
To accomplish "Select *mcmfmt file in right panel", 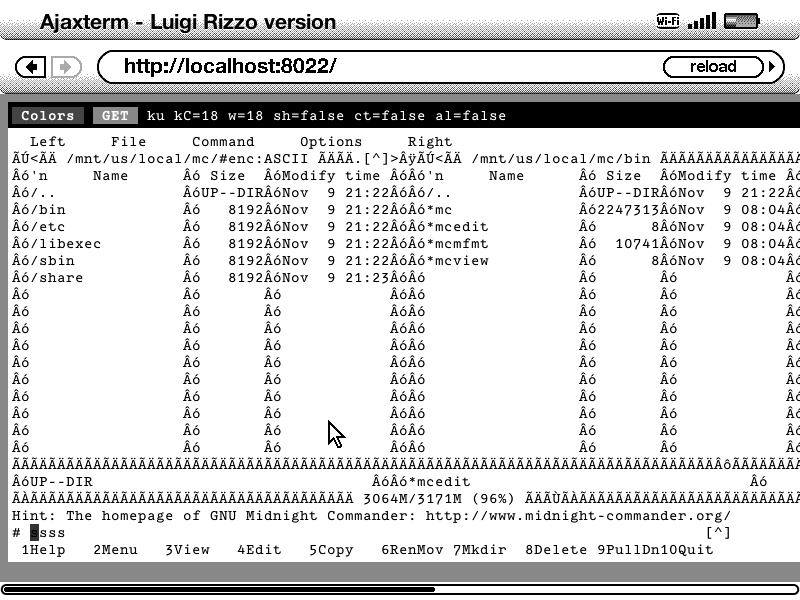I will tap(457, 244).
